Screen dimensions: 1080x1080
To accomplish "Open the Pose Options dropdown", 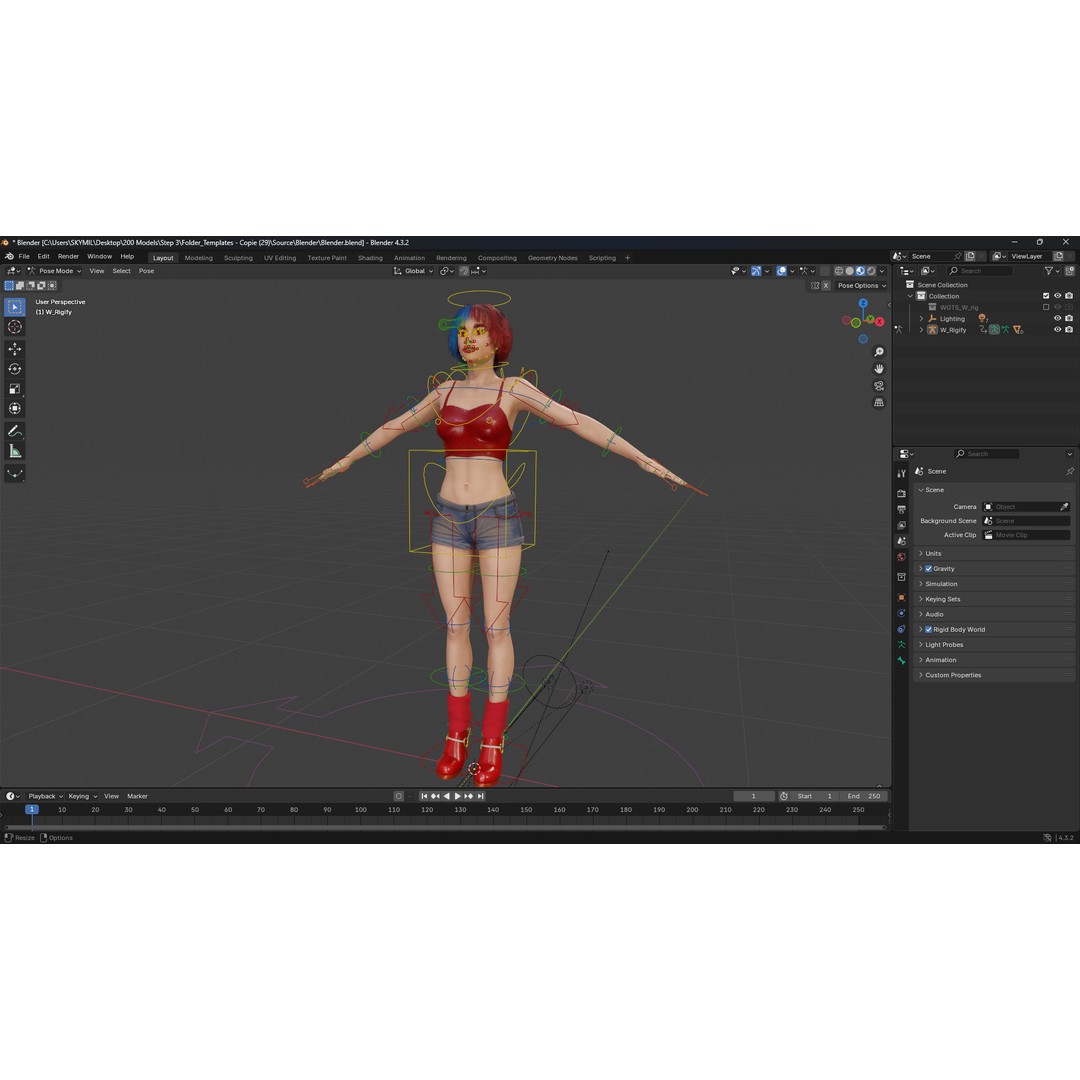I will point(862,286).
